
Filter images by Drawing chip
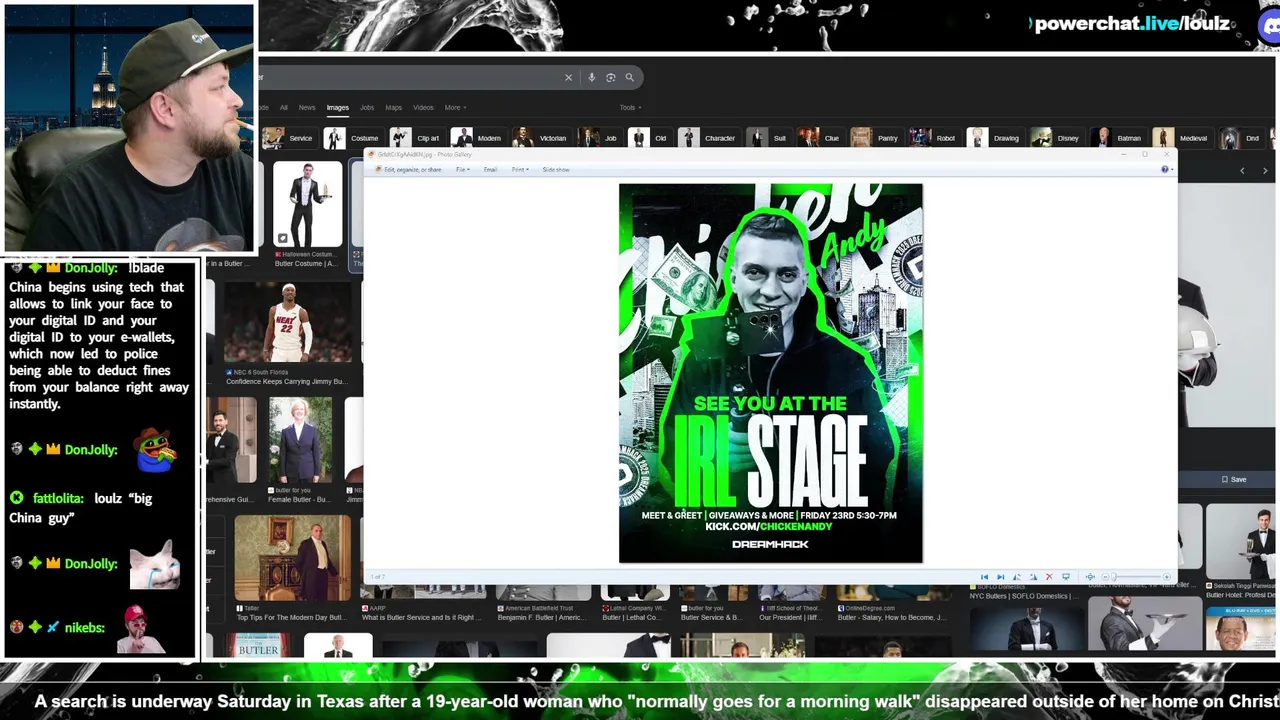coord(995,138)
